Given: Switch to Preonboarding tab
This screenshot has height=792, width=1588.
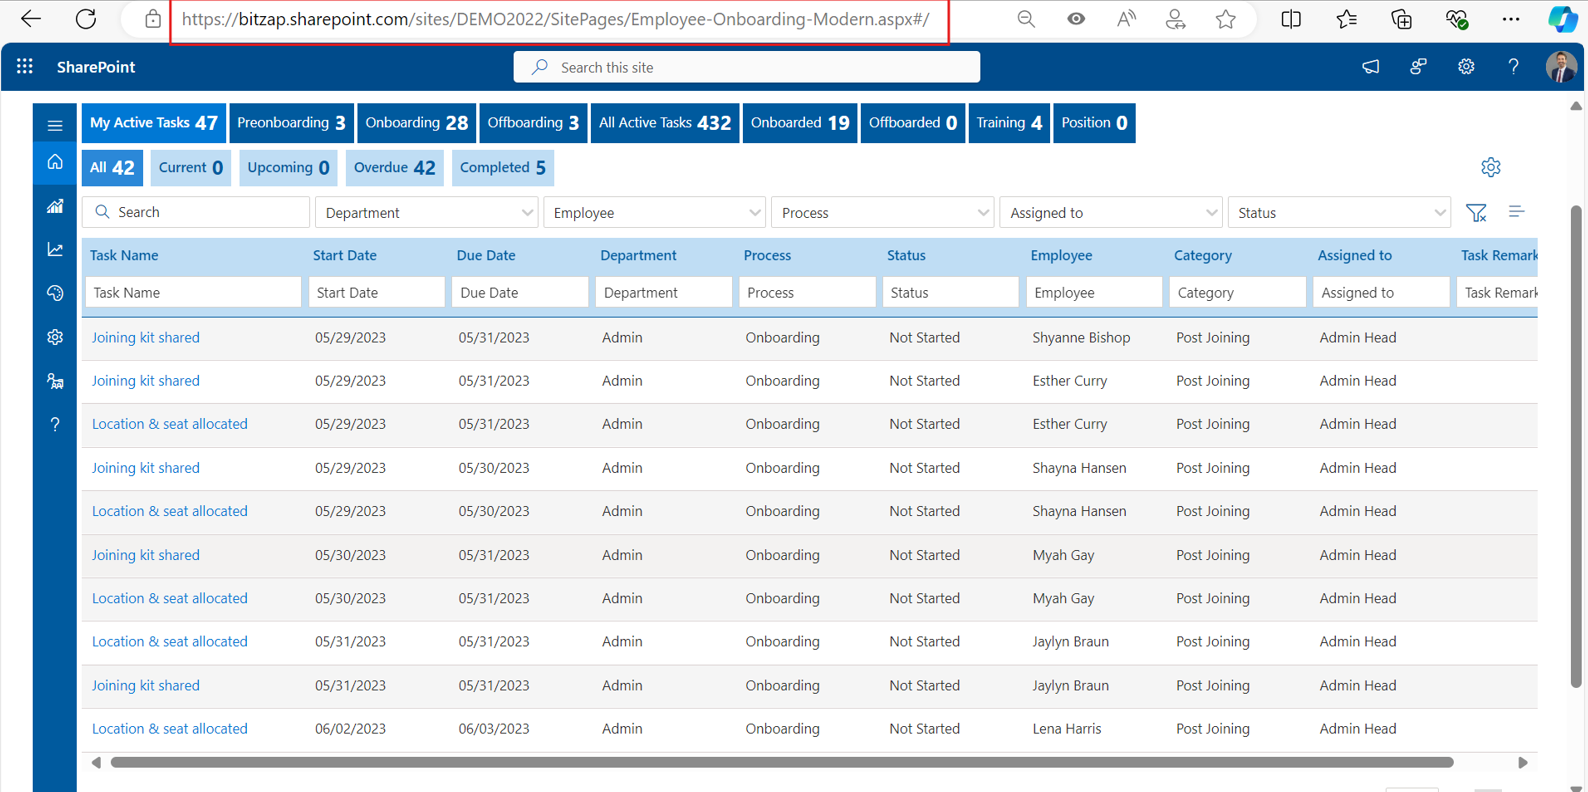Looking at the screenshot, I should 291,123.
